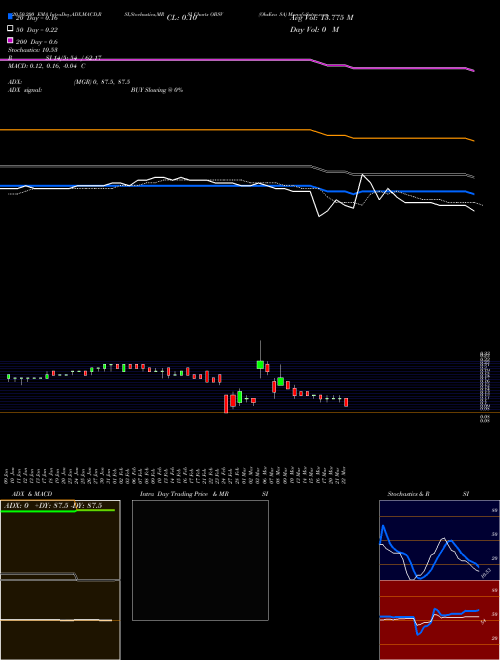
Task: Click the white 50 Day legend swatch
Action: point(11,29)
